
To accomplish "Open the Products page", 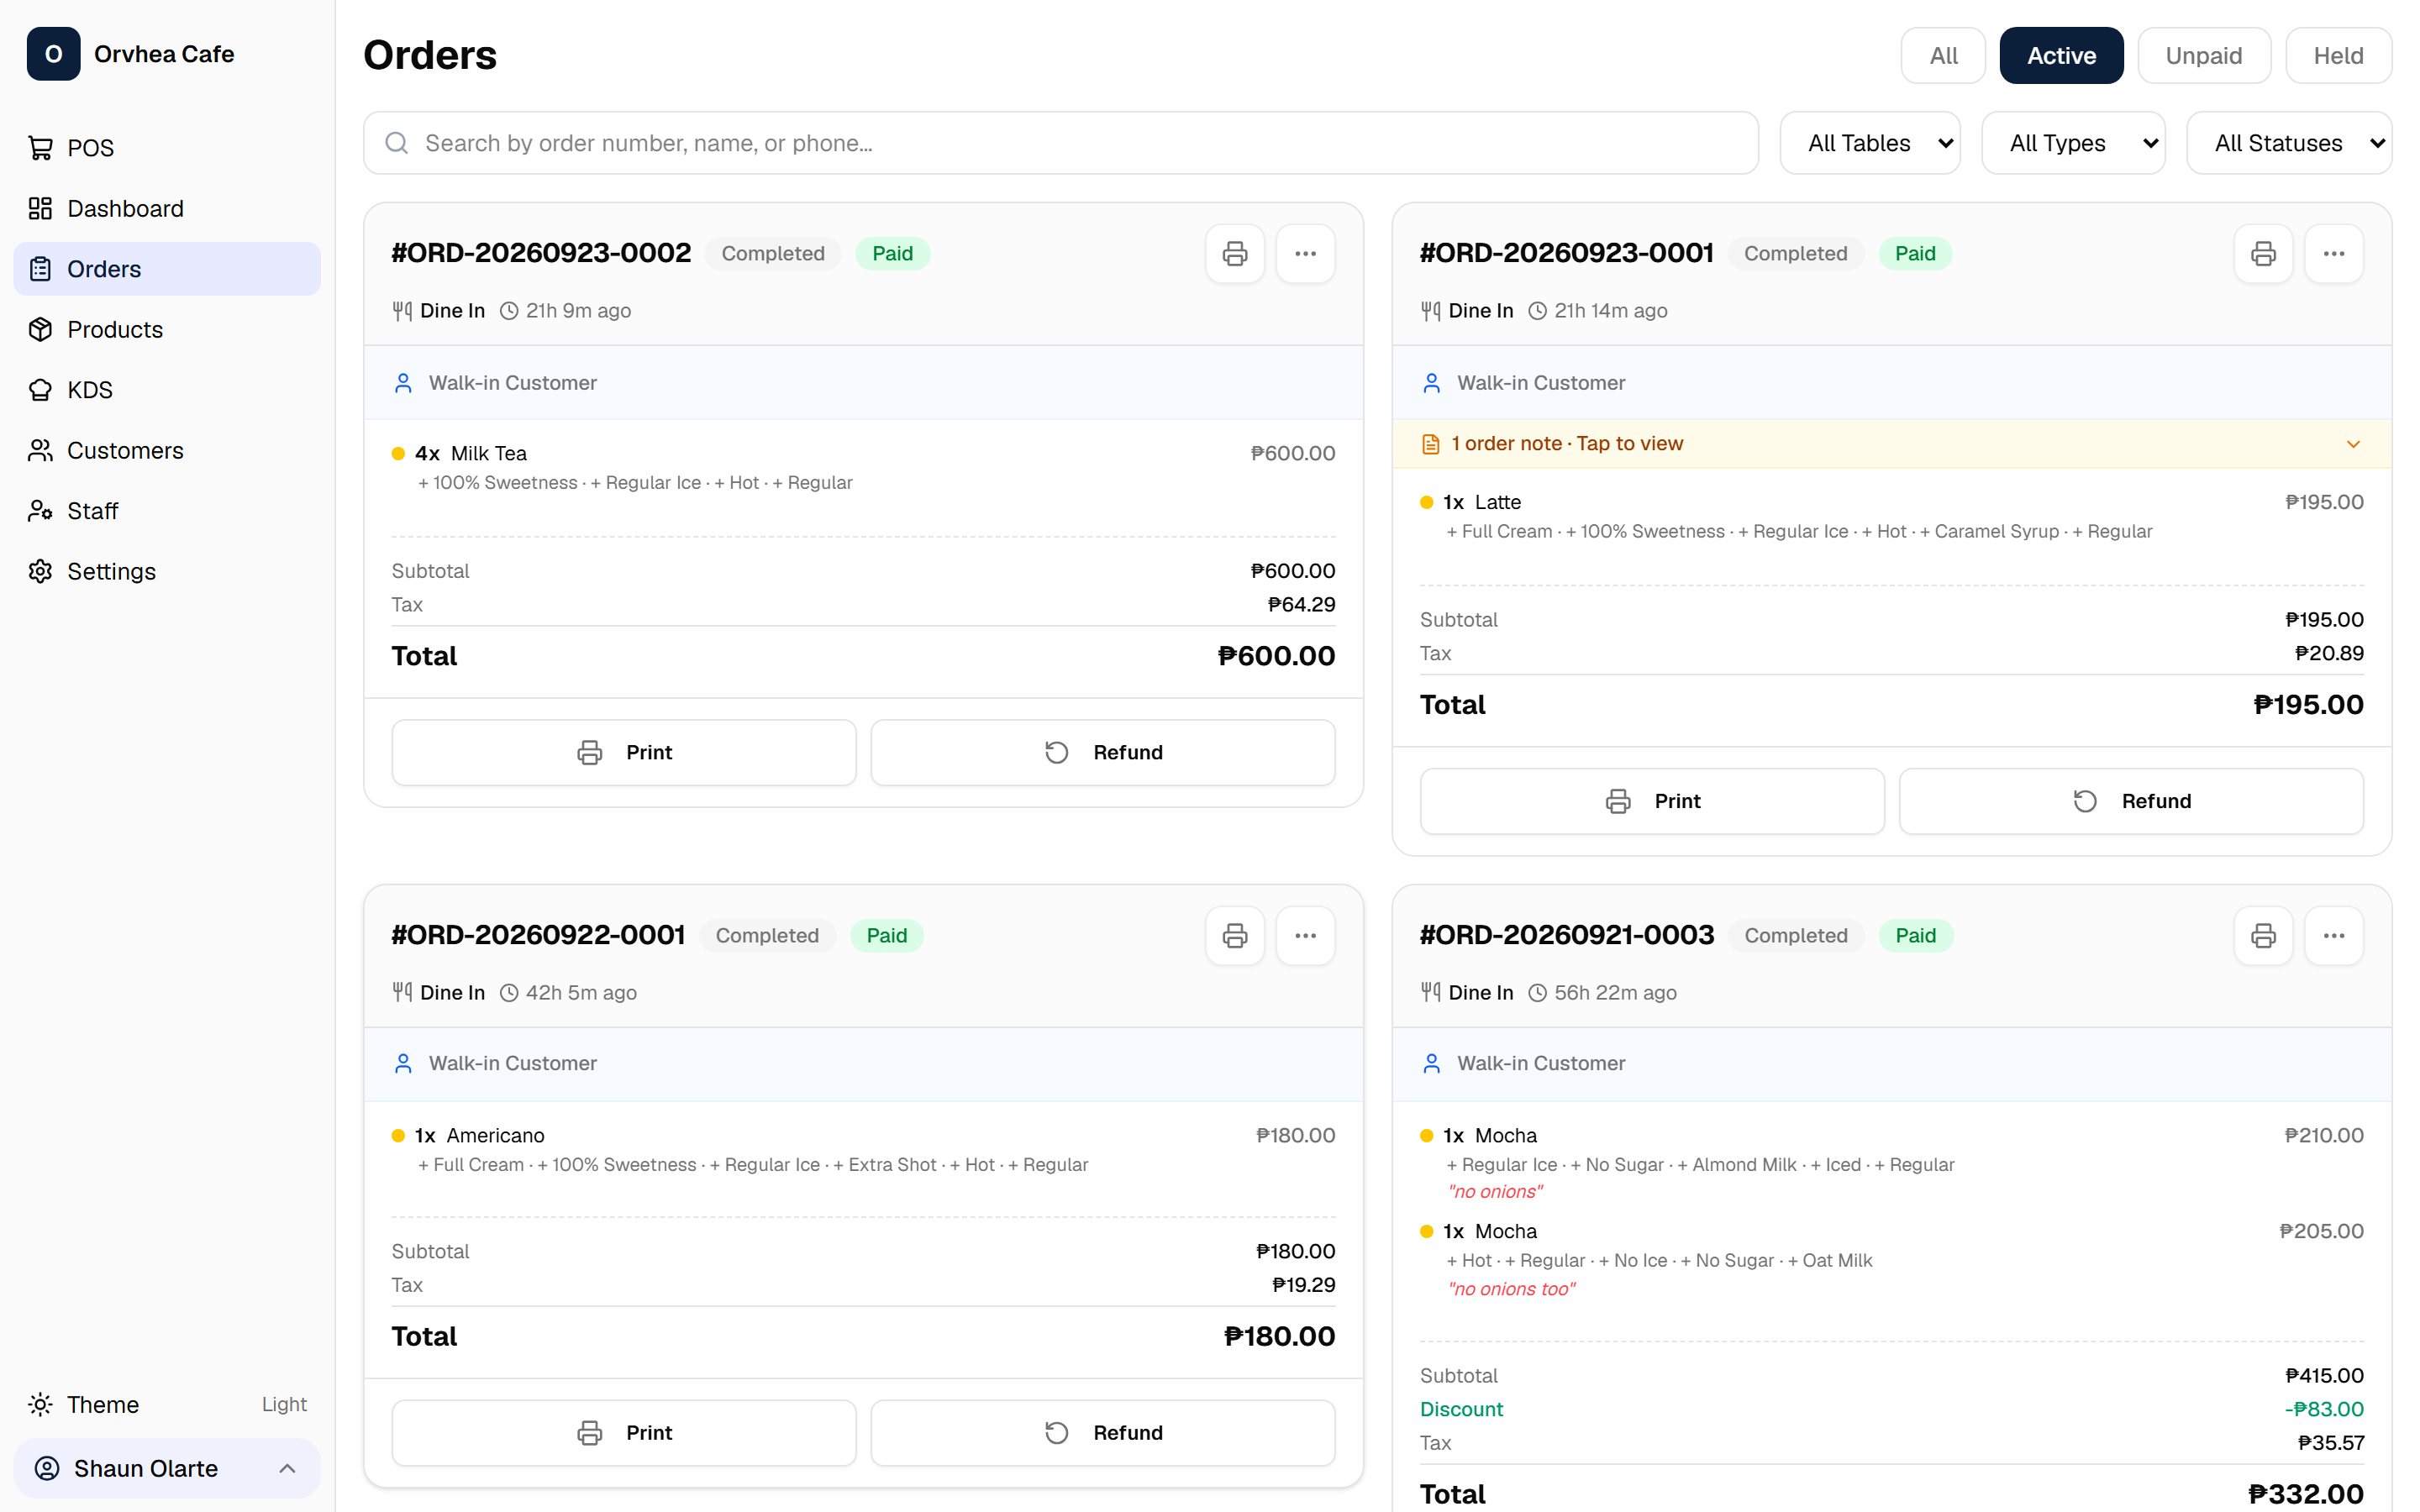I will [x=167, y=329].
